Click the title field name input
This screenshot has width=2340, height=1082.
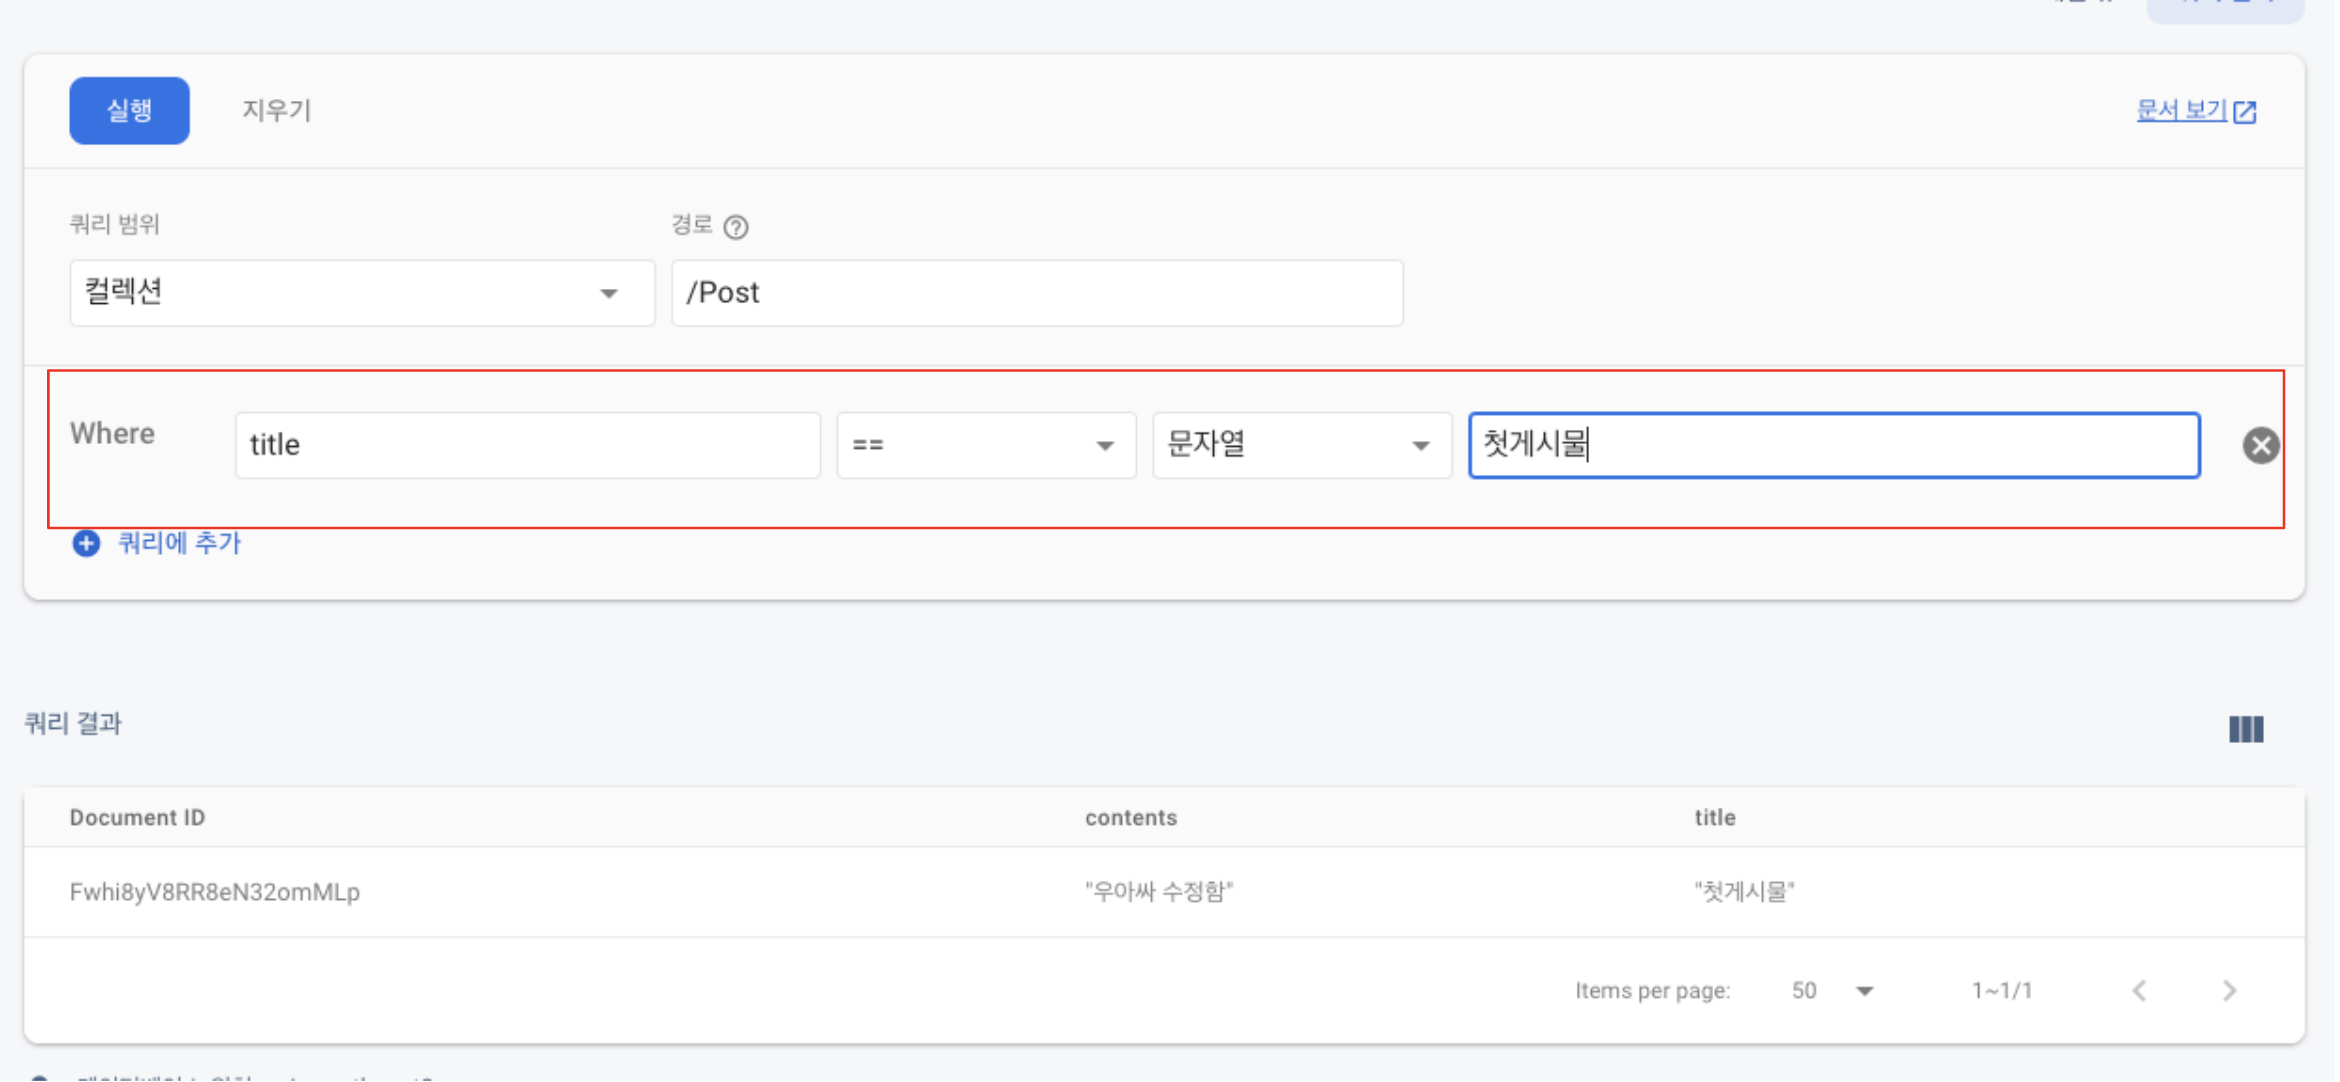[527, 445]
